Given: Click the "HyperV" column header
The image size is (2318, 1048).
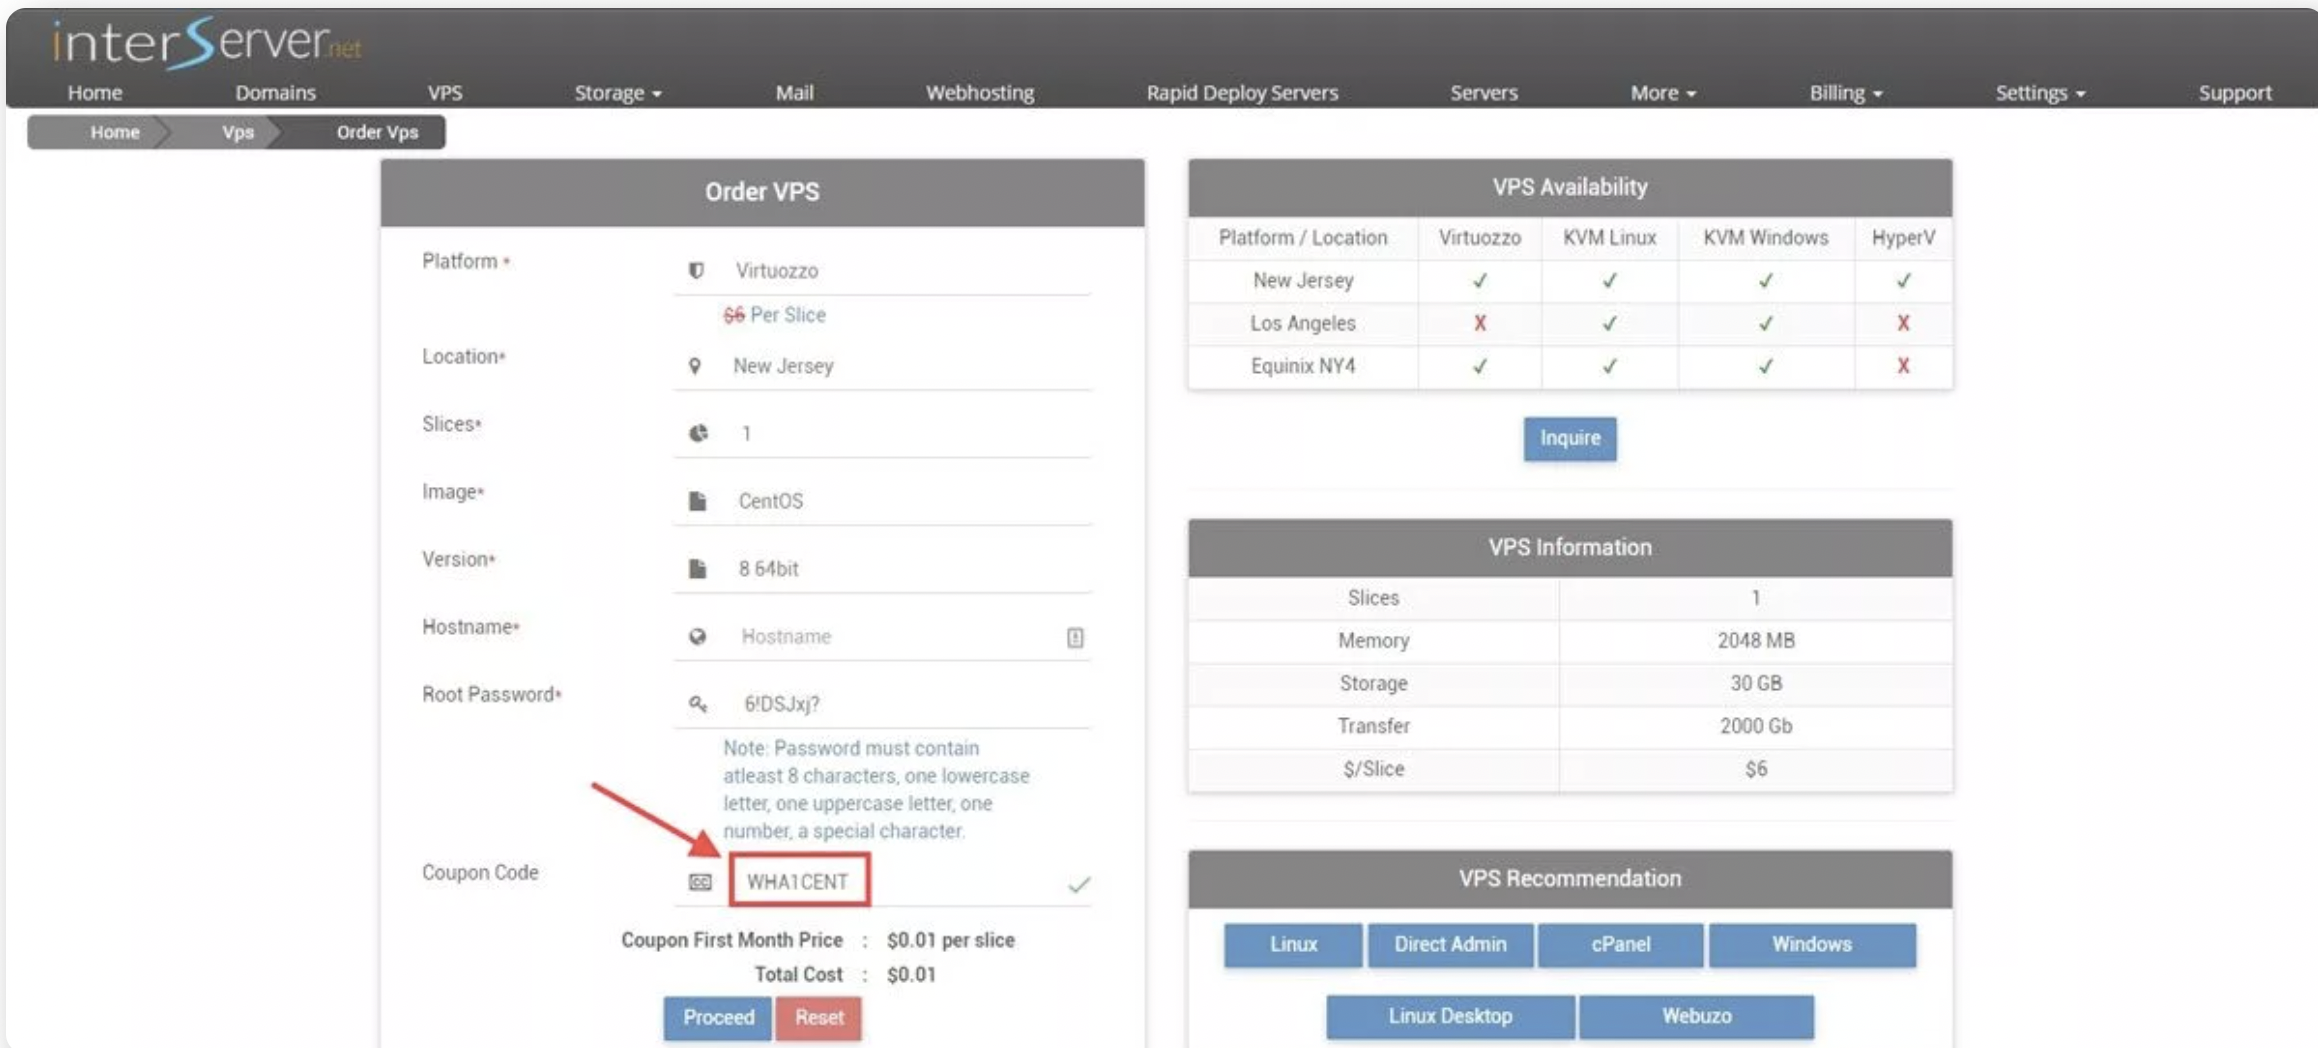Looking at the screenshot, I should [x=1903, y=238].
